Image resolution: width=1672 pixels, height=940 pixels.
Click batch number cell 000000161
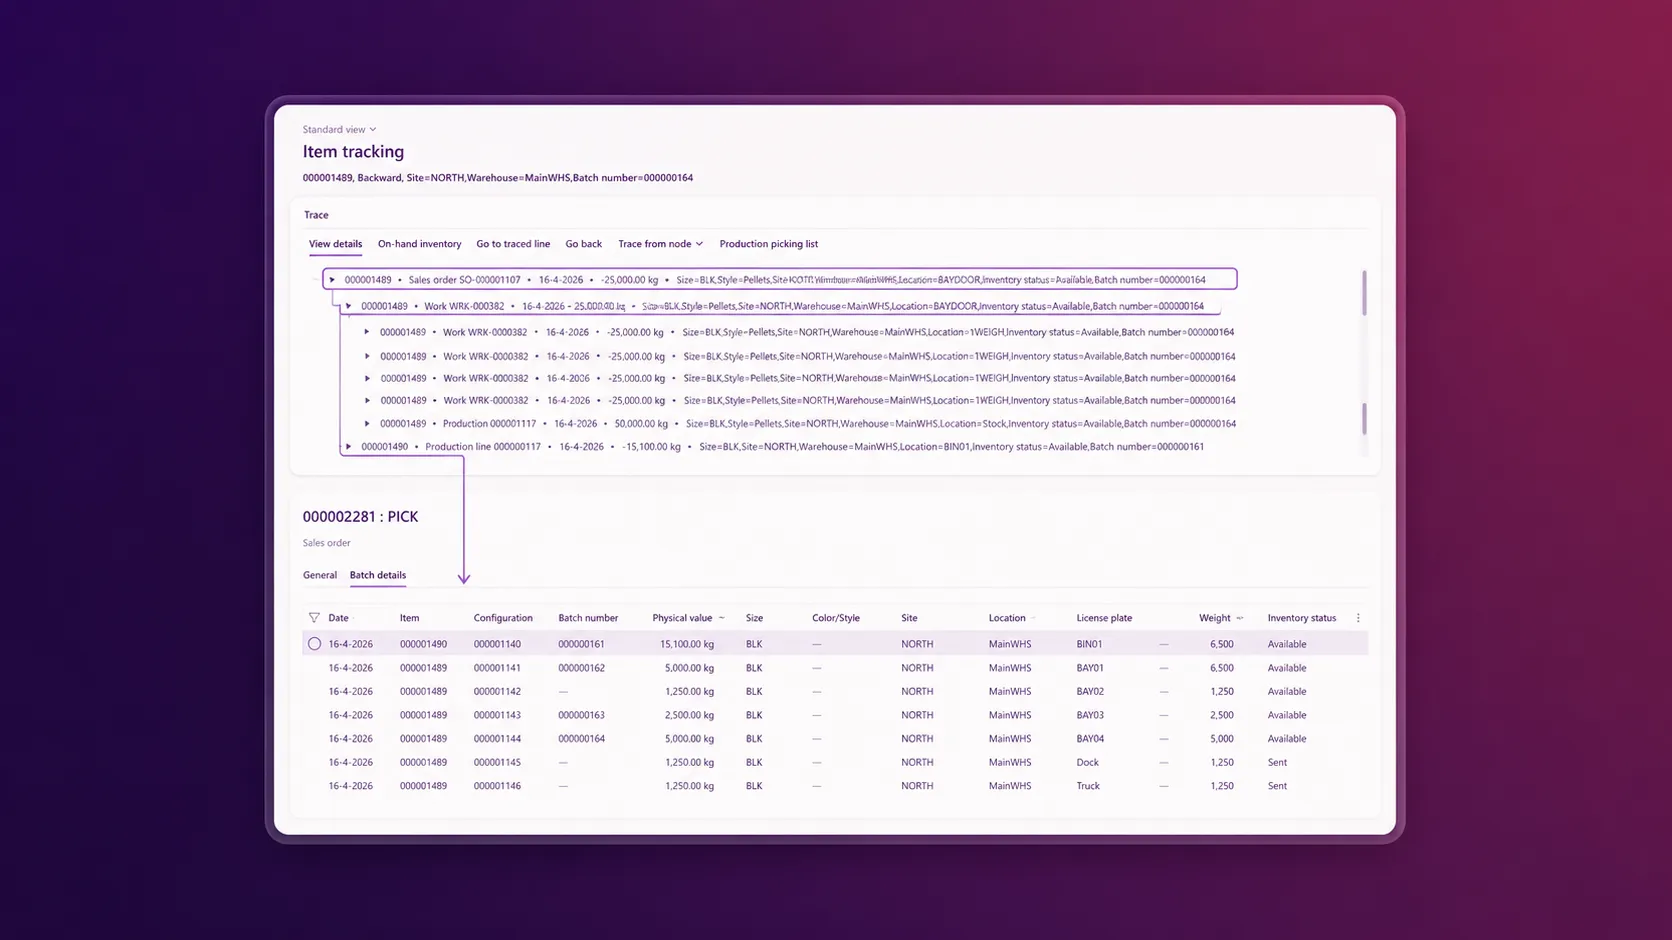(x=581, y=644)
